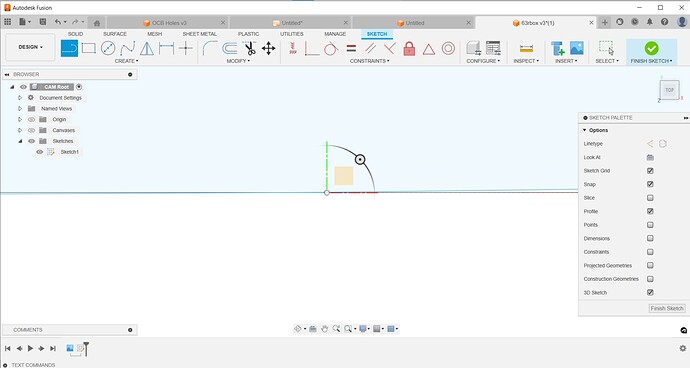The image size is (690, 368).
Task: Select the Trim scissors tool
Action: tap(249, 48)
